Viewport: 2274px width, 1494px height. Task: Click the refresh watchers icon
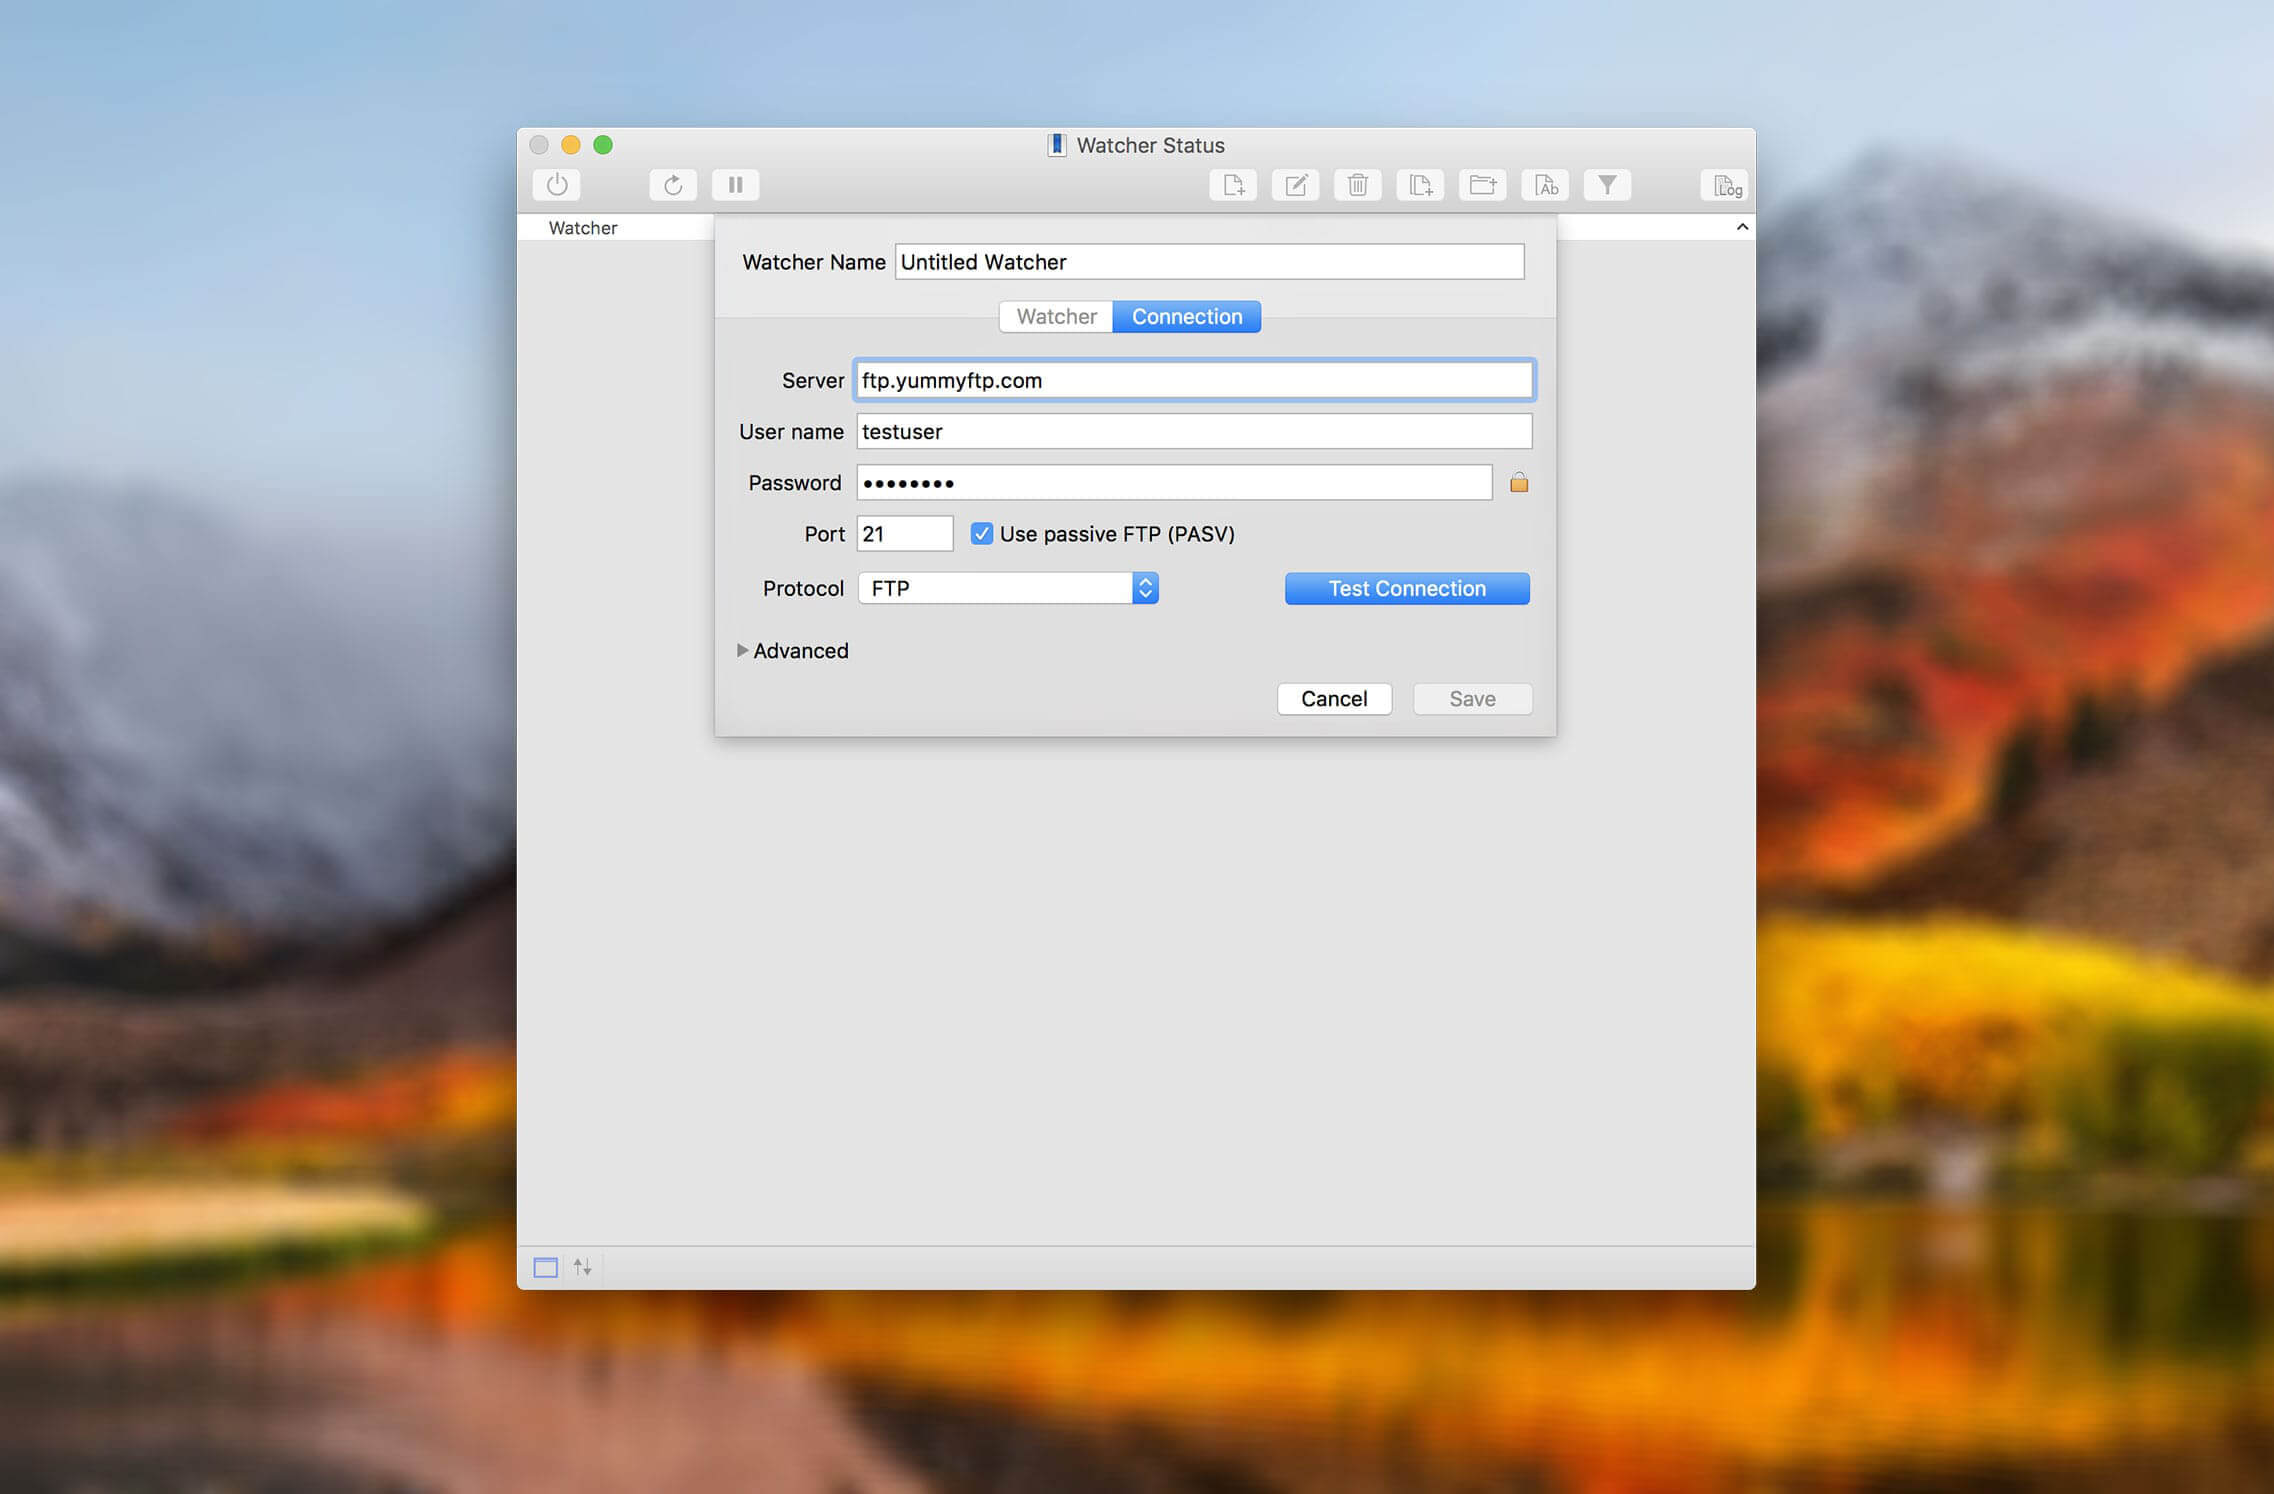(x=673, y=185)
